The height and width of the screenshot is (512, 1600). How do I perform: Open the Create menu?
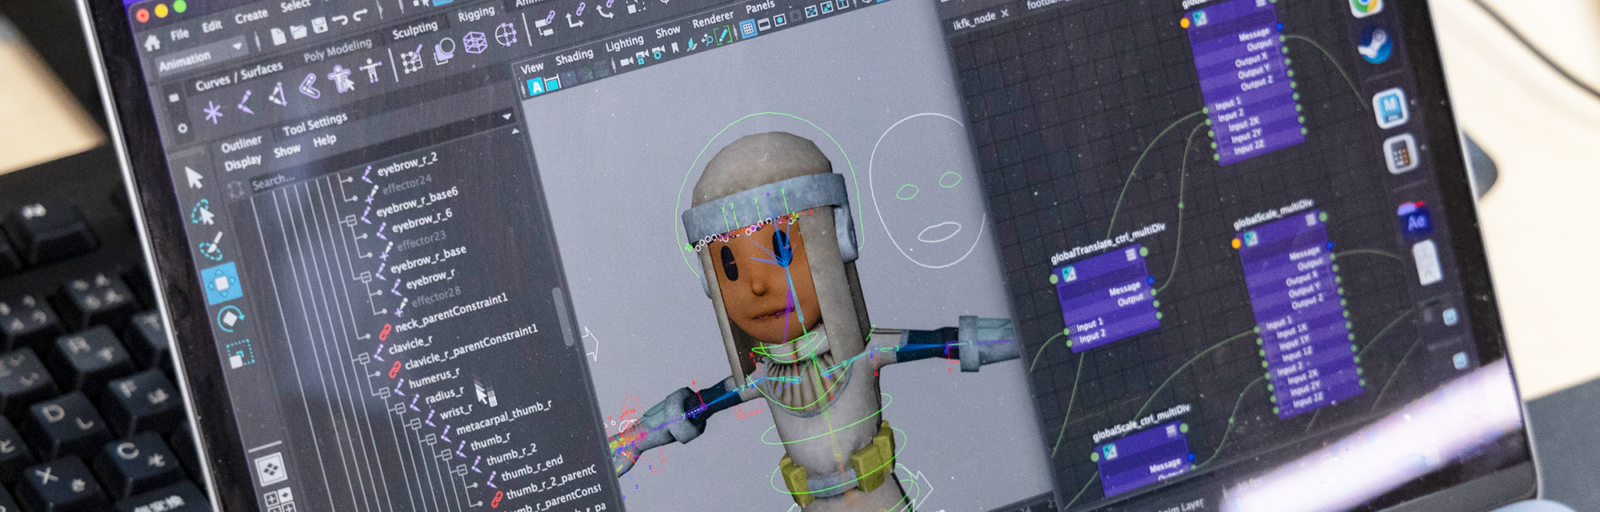point(251,16)
